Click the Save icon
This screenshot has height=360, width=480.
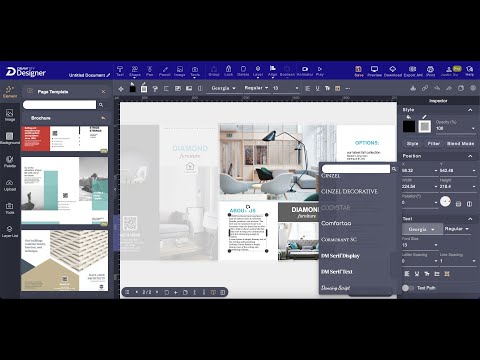coord(359,71)
